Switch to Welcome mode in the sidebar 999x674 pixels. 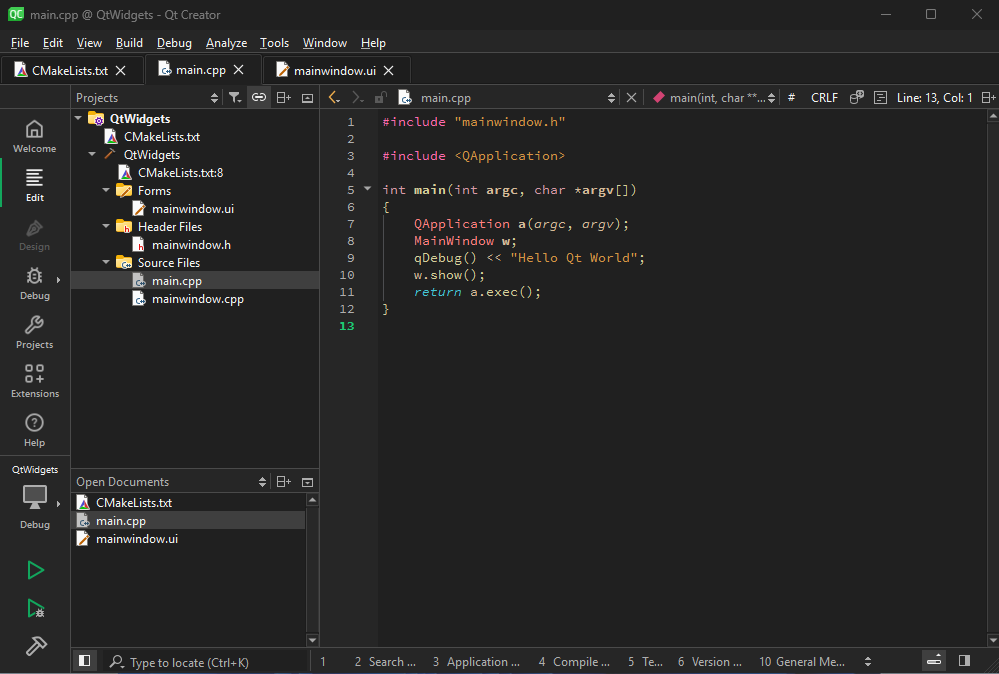click(x=34, y=136)
